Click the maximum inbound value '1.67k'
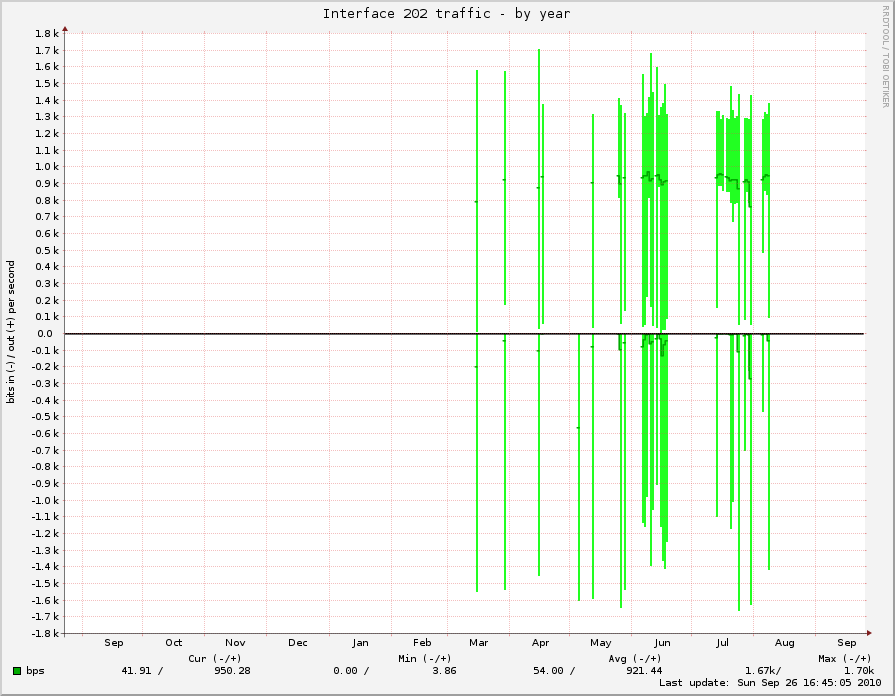895x696 pixels. pos(760,671)
